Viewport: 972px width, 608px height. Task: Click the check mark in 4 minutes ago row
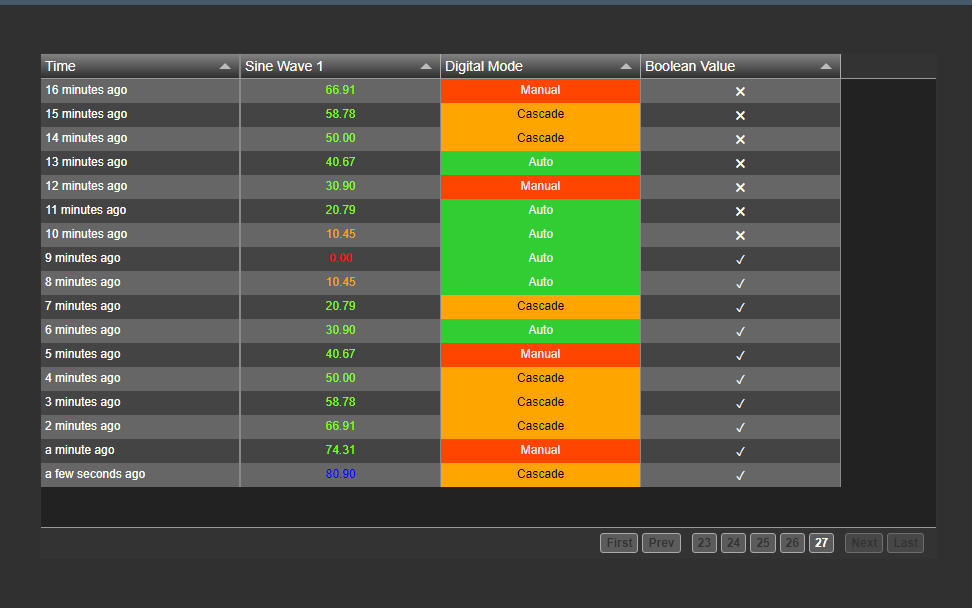[740, 379]
